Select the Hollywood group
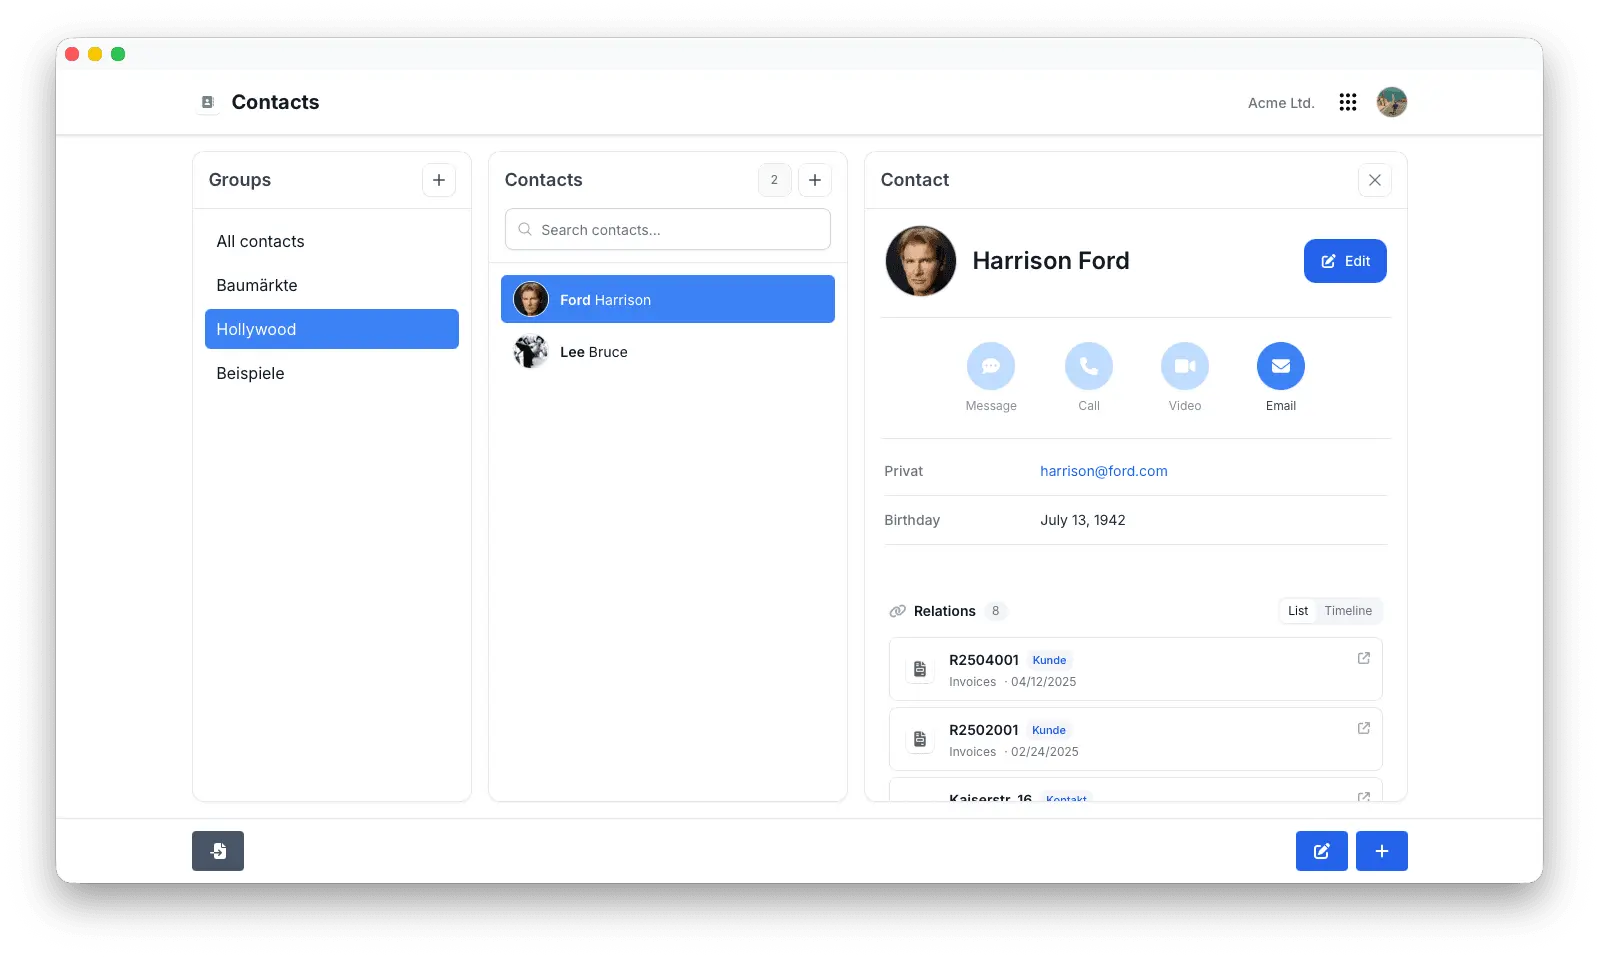Screen dimensions: 1599x957 pyautogui.click(x=332, y=329)
